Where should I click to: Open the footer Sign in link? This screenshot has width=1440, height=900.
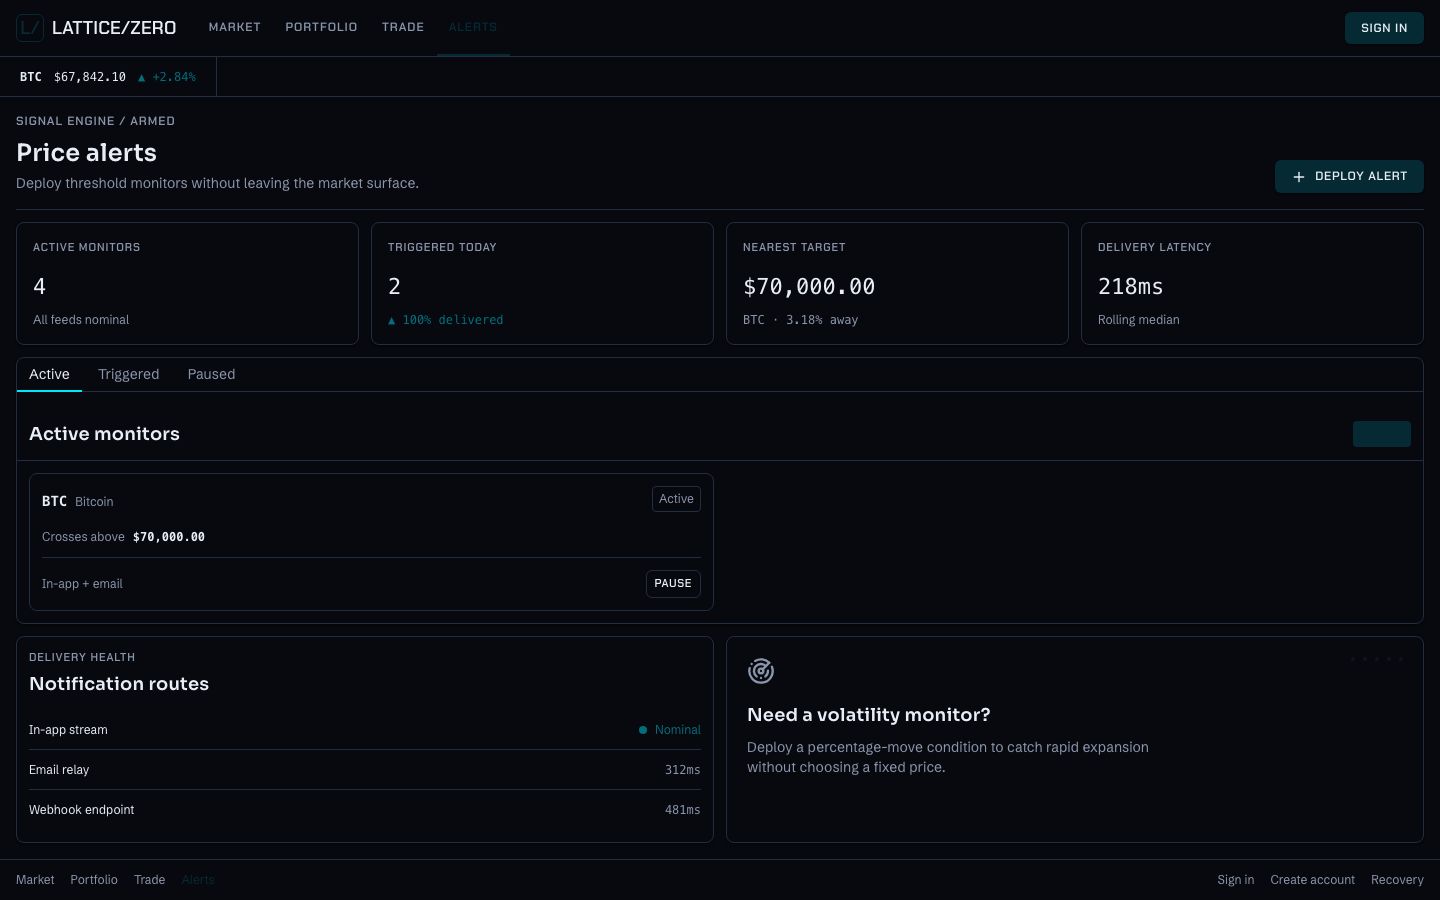[x=1236, y=880]
